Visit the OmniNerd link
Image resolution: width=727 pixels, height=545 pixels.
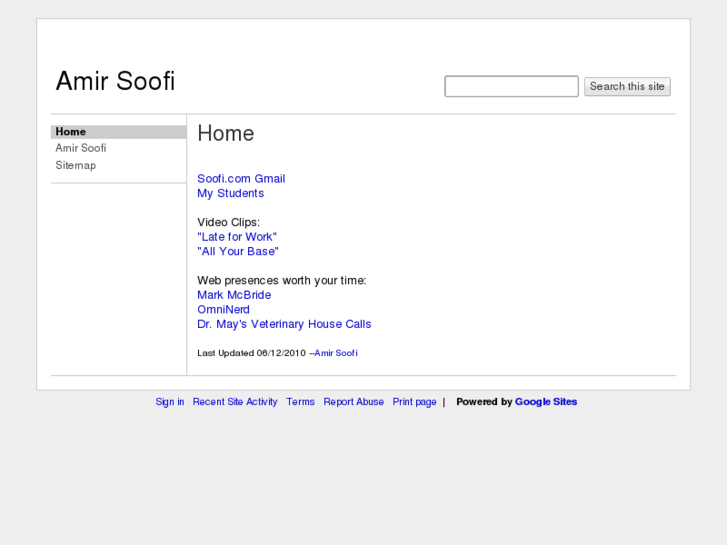tap(223, 309)
